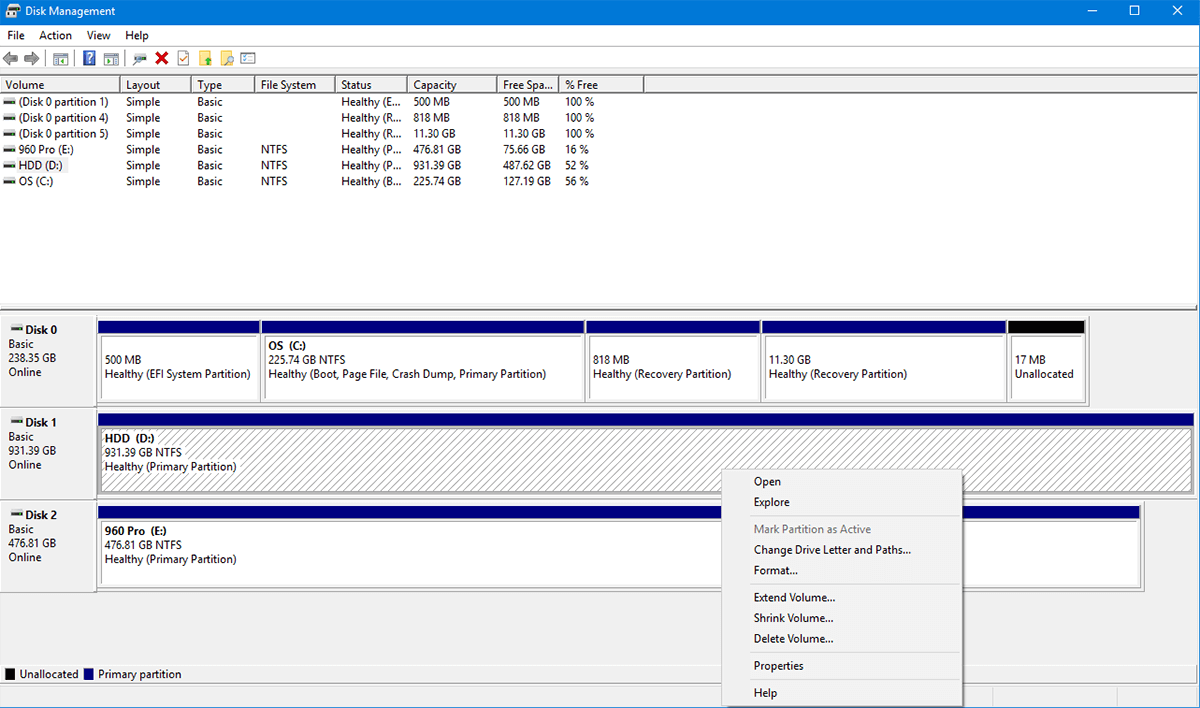Open the Action menu
Screen dimensions: 1200x708
[56, 35]
